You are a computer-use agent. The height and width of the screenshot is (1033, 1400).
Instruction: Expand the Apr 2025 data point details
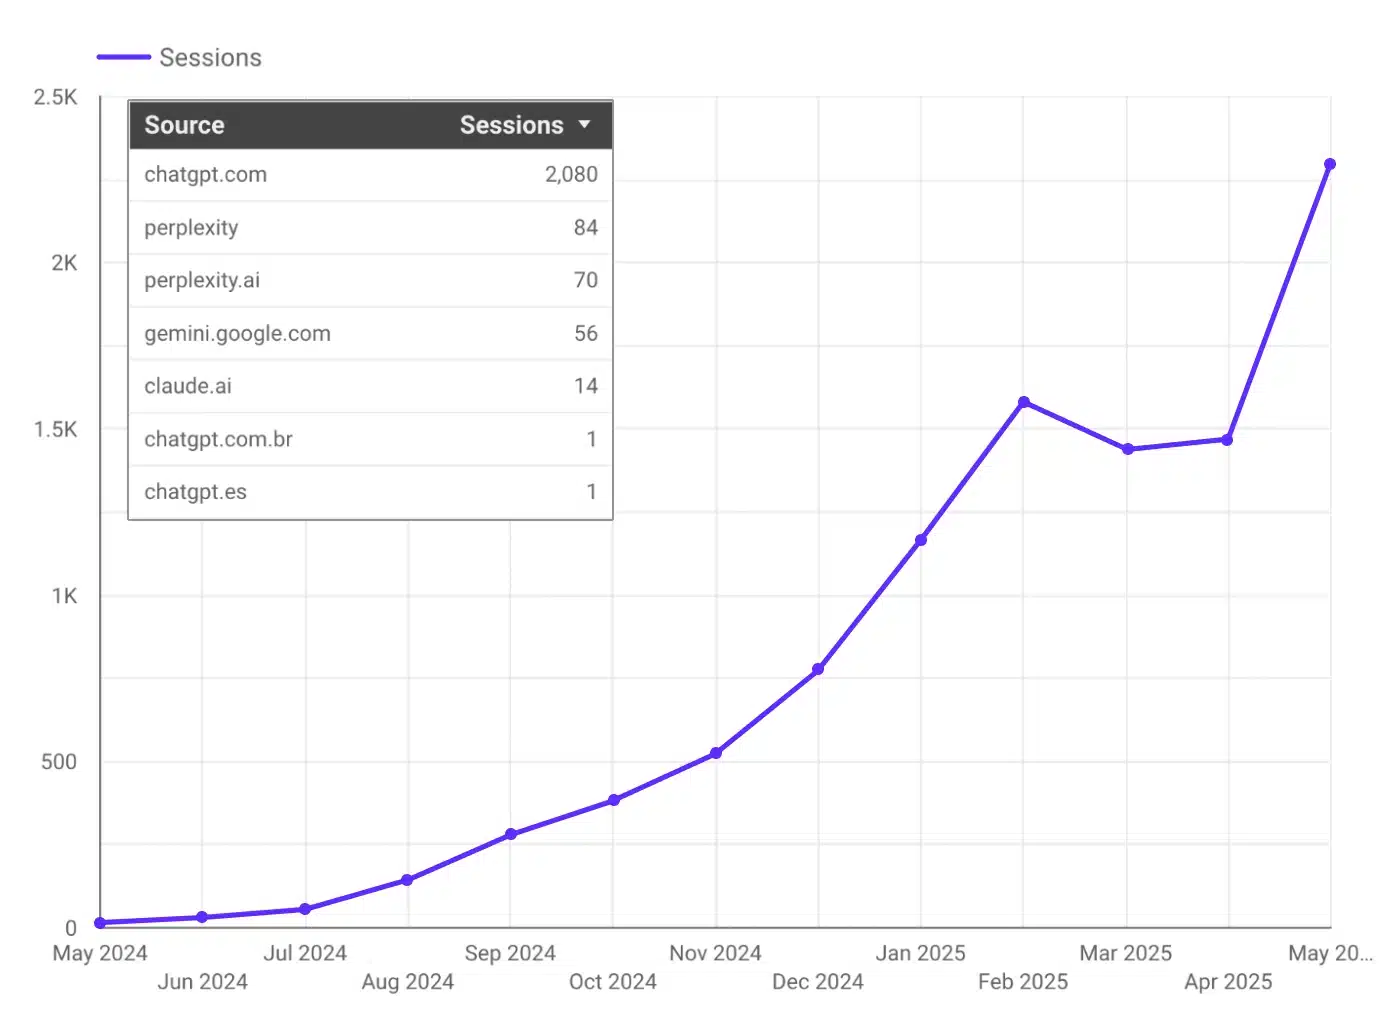click(x=1226, y=439)
